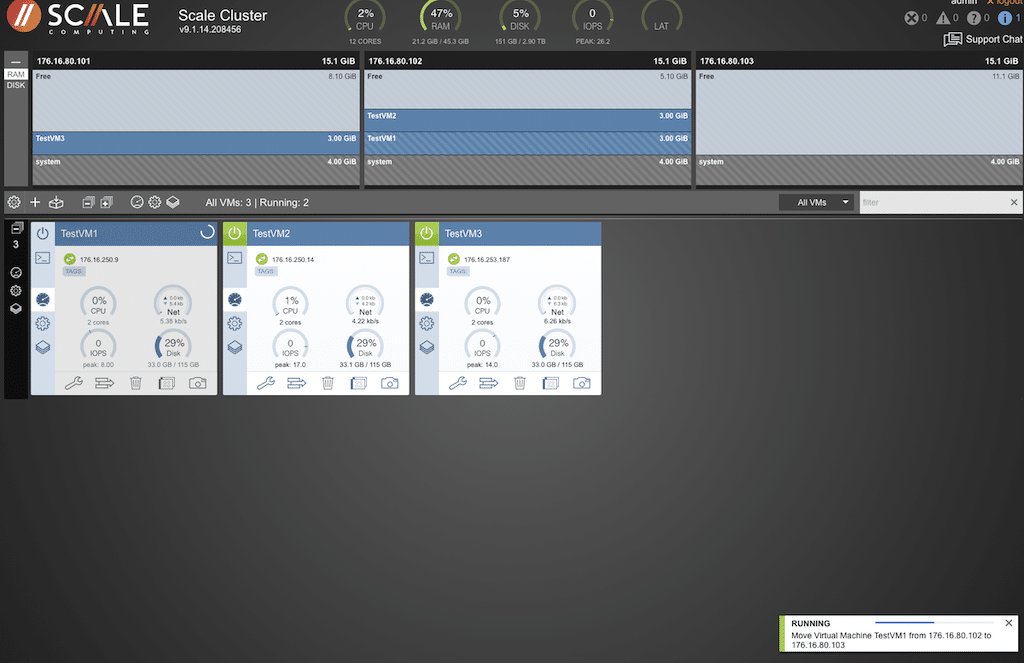The width and height of the screenshot is (1024, 663).
Task: Click the warning triangle icon in the header
Action: (x=943, y=18)
